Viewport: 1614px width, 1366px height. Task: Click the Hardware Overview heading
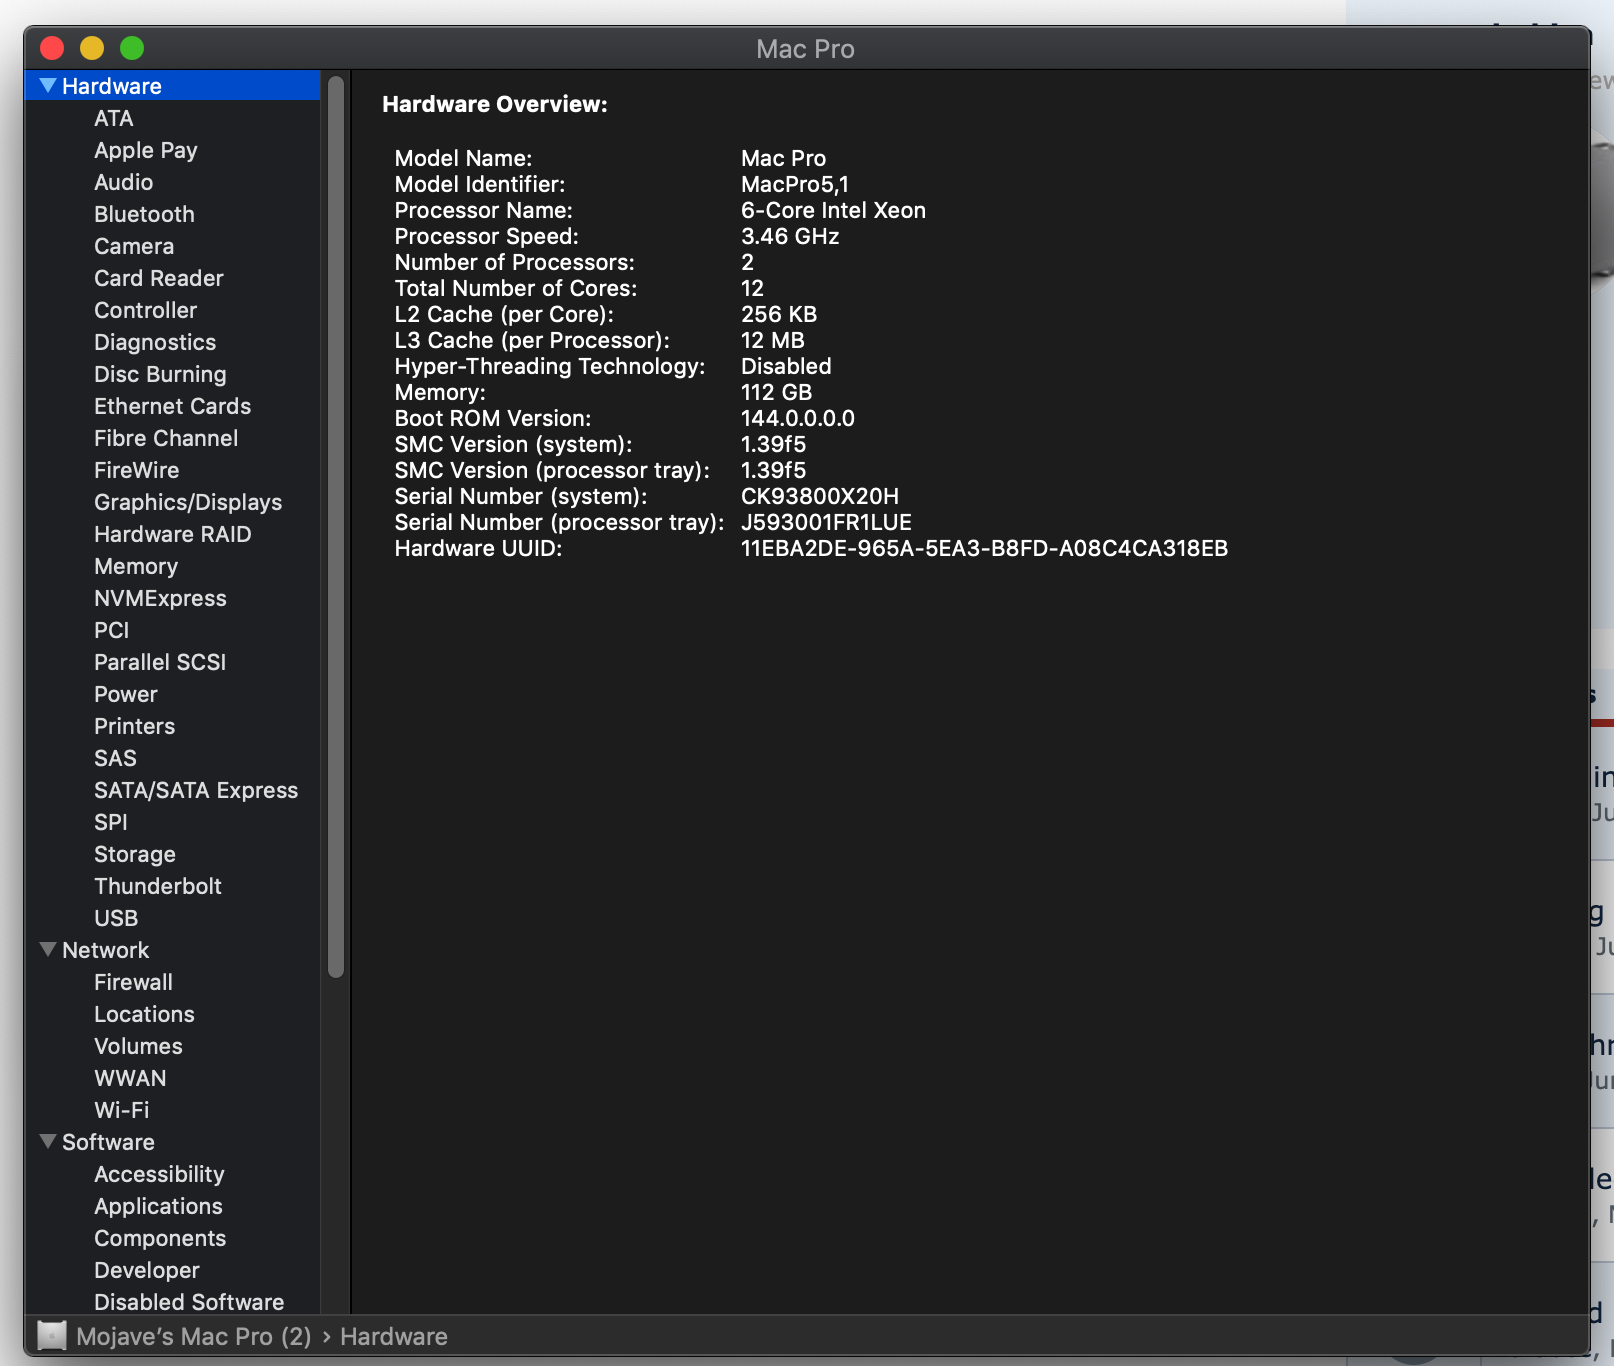[495, 104]
